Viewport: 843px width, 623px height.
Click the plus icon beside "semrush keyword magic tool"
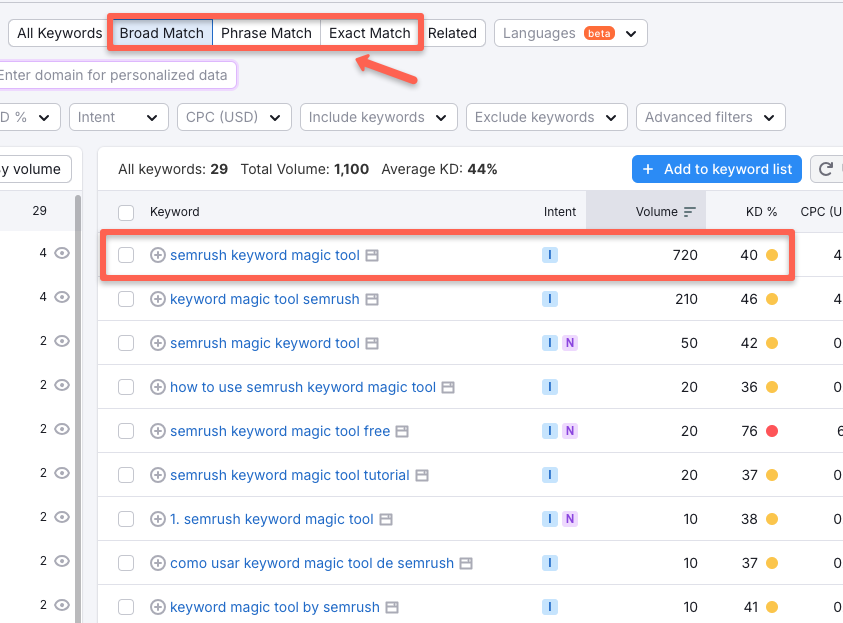click(x=158, y=255)
